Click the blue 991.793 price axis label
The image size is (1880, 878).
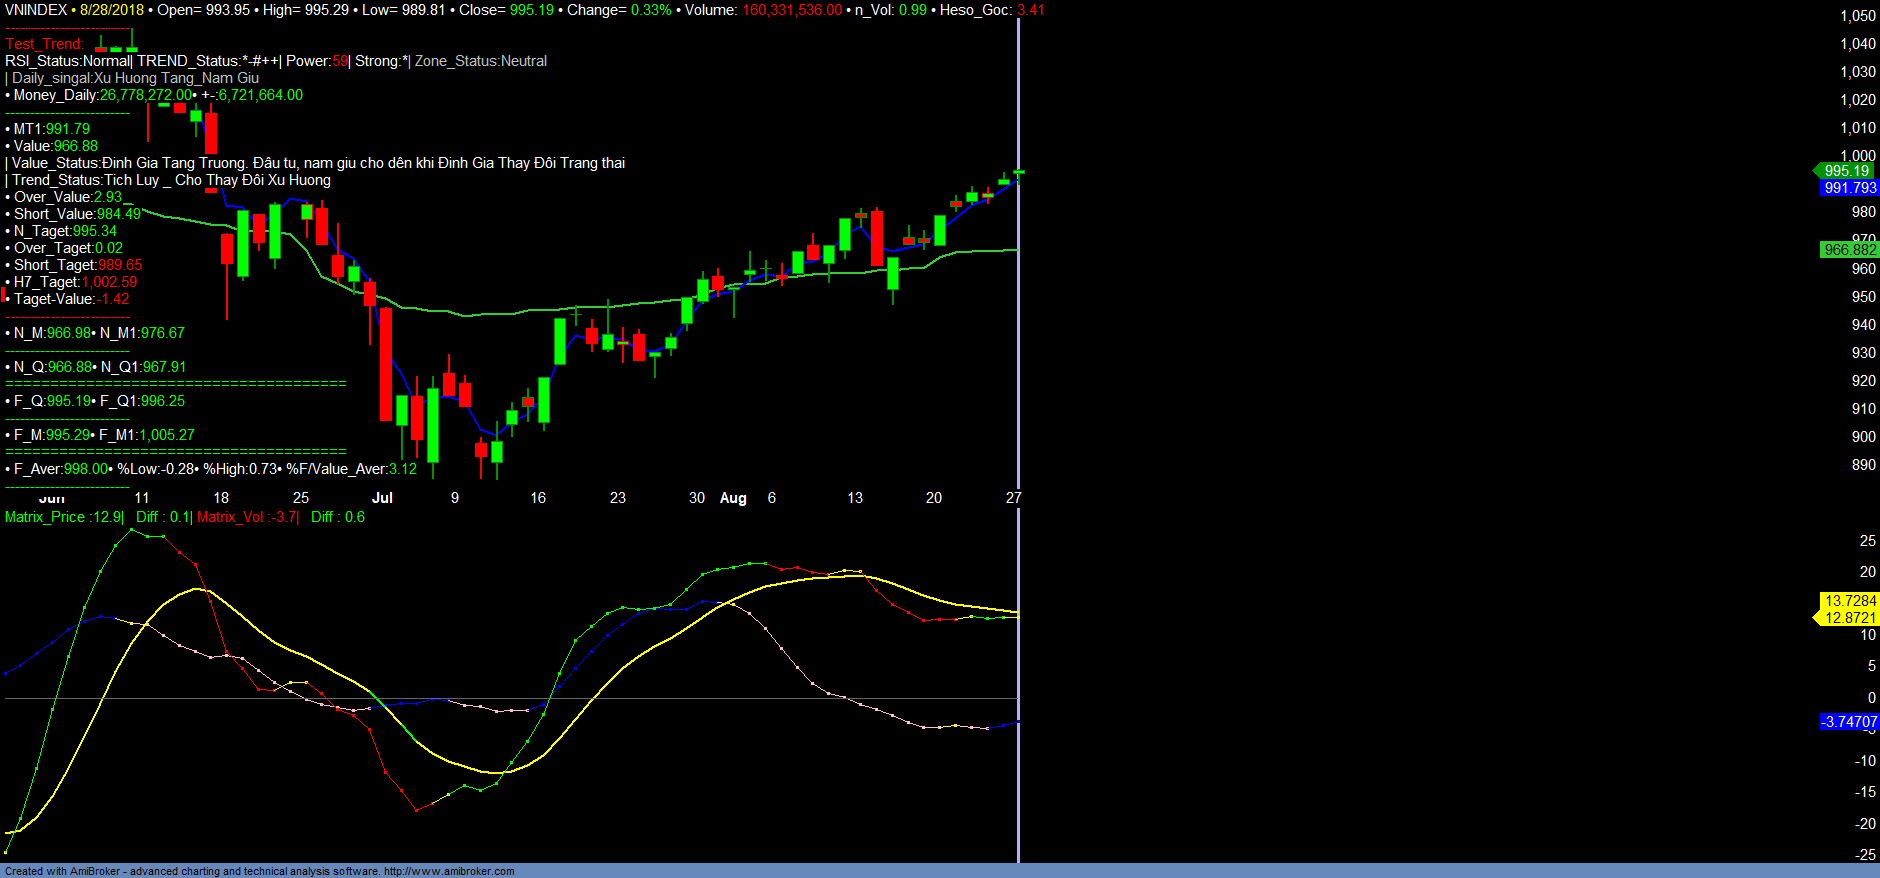pos(1849,188)
